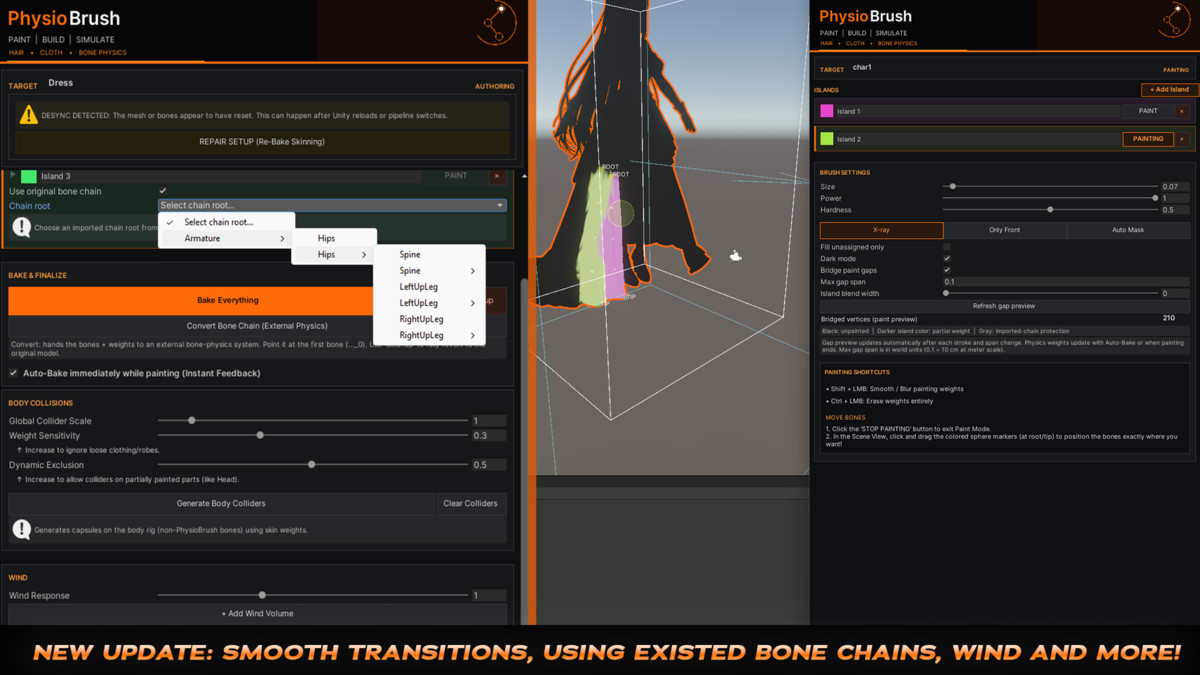Image resolution: width=1200 pixels, height=675 pixels.
Task: Switch brush mode to Only Front
Action: click(x=1005, y=230)
